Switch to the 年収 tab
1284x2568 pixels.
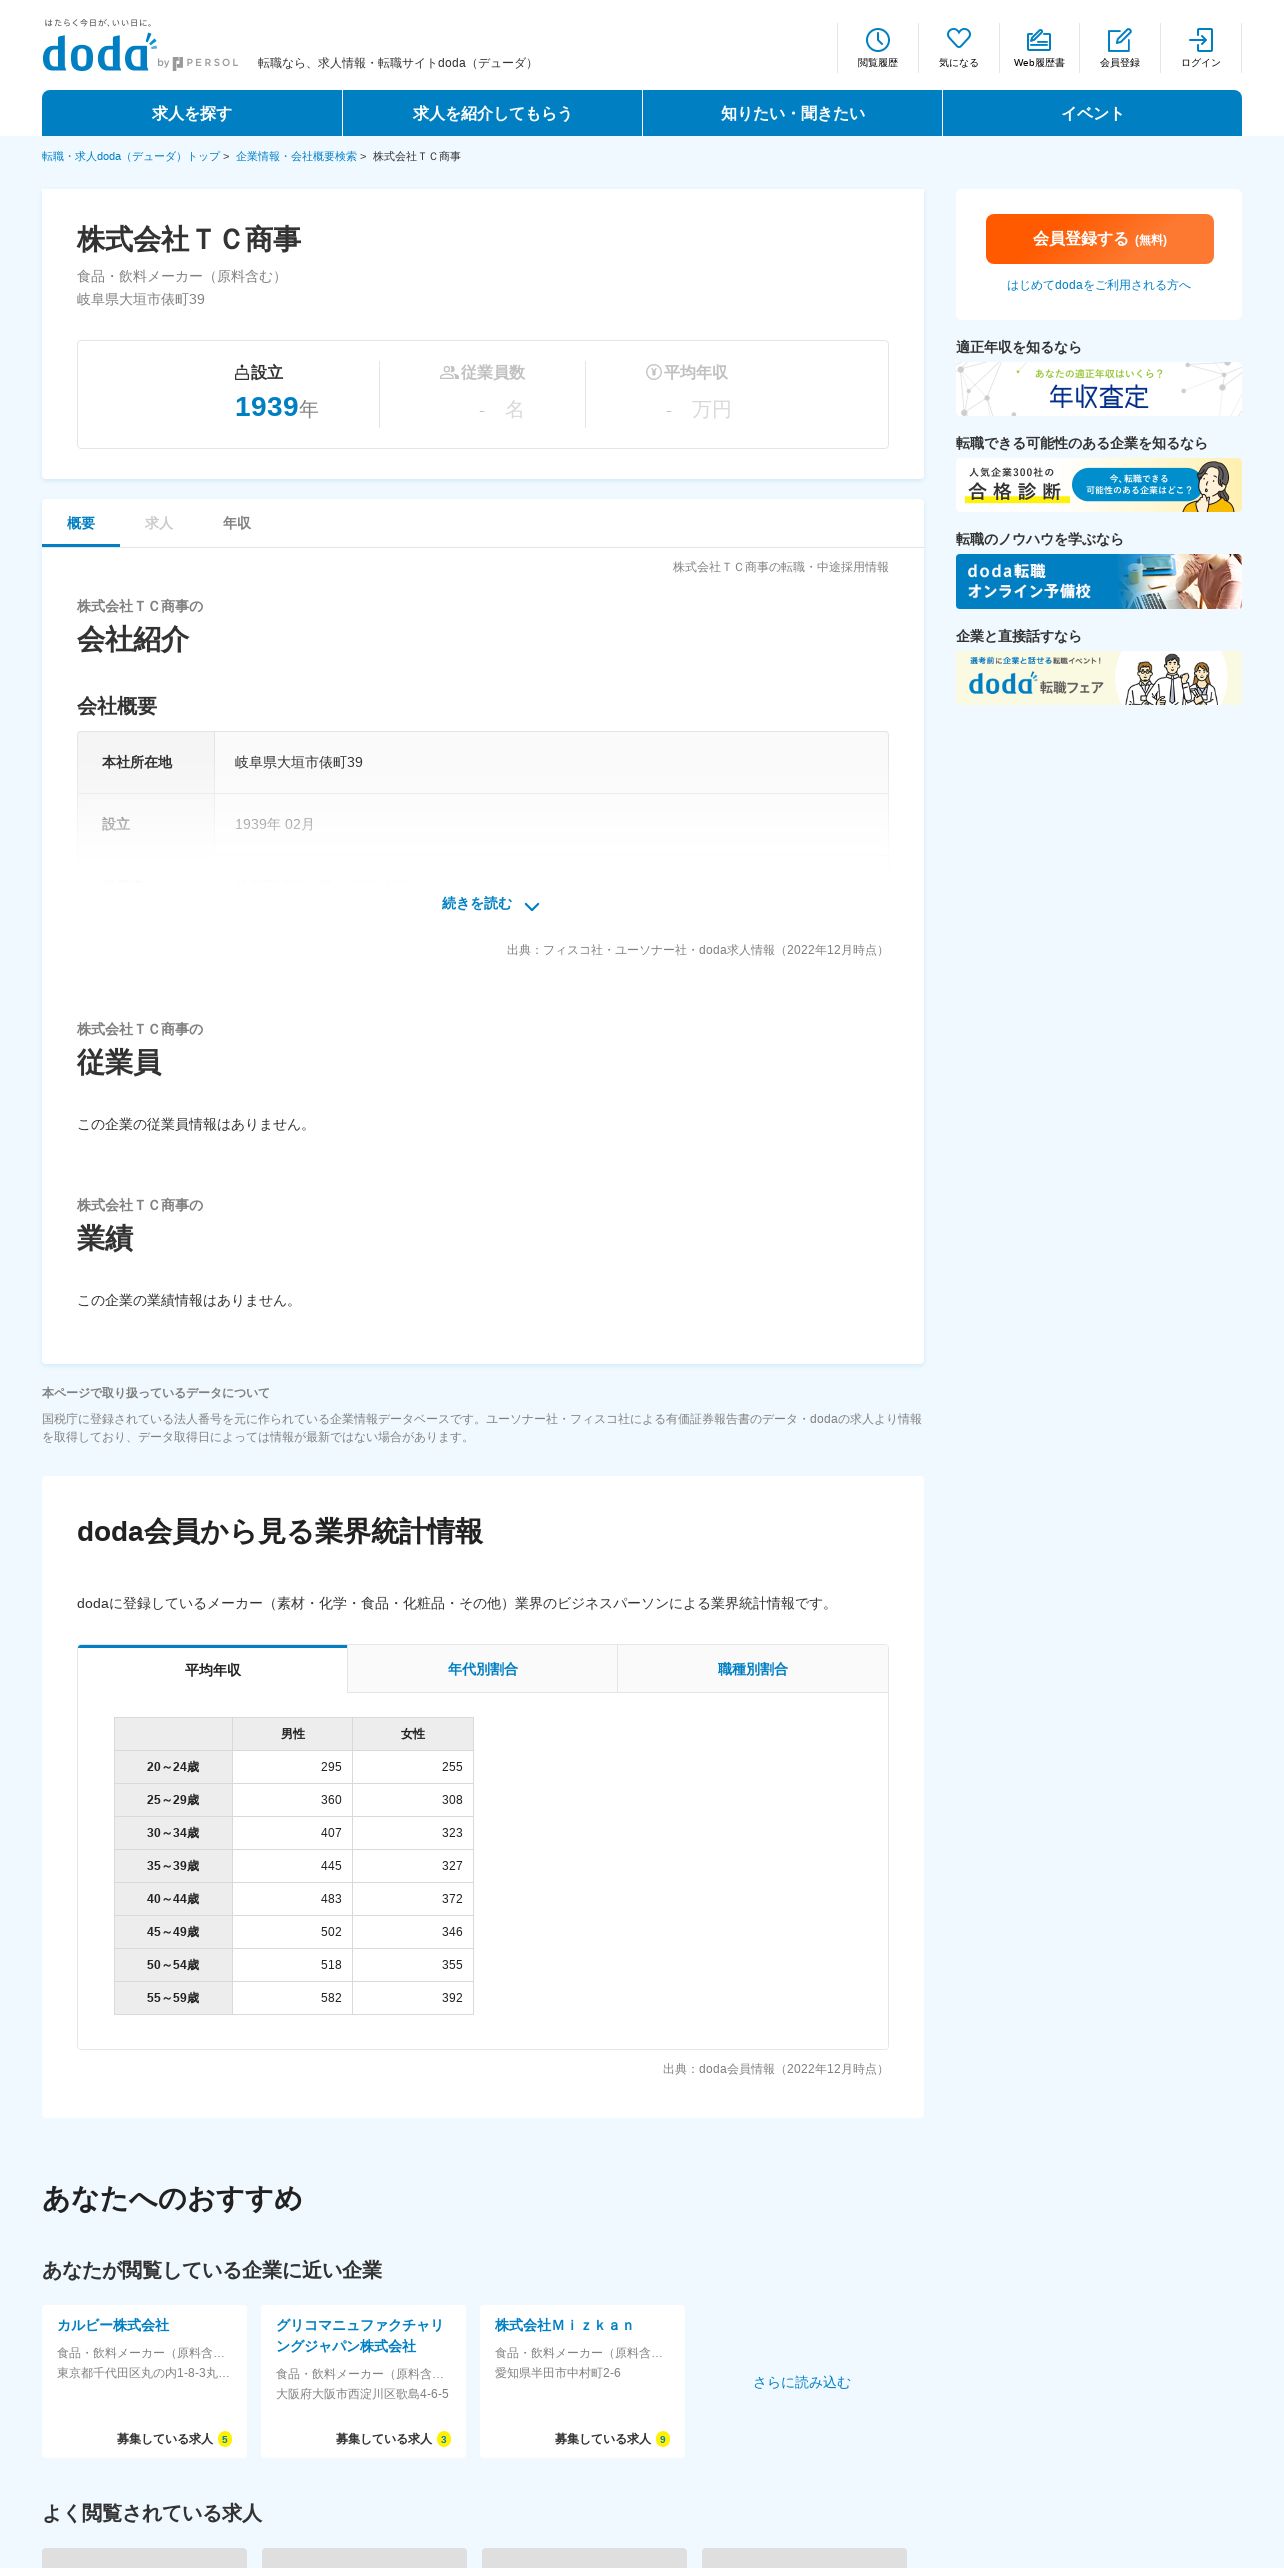coord(237,523)
